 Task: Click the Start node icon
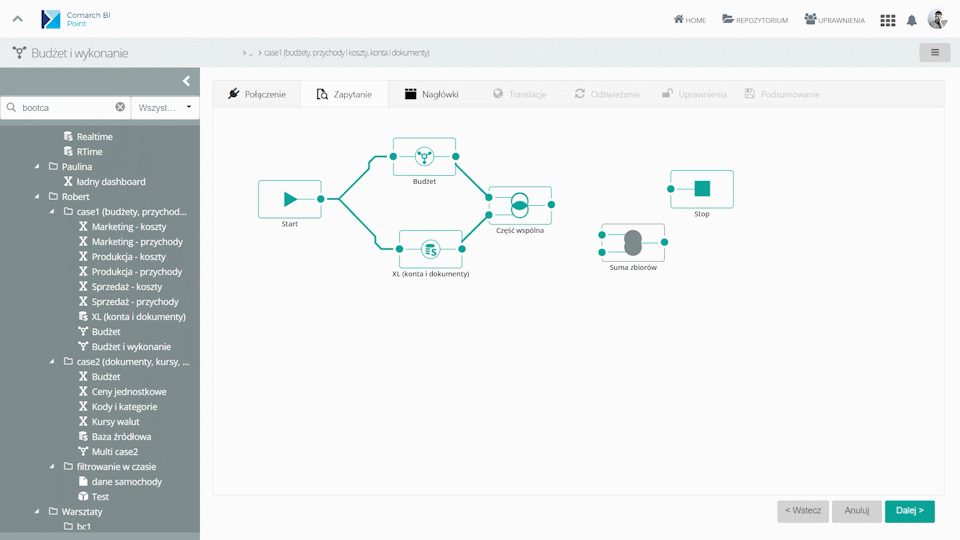pos(290,199)
